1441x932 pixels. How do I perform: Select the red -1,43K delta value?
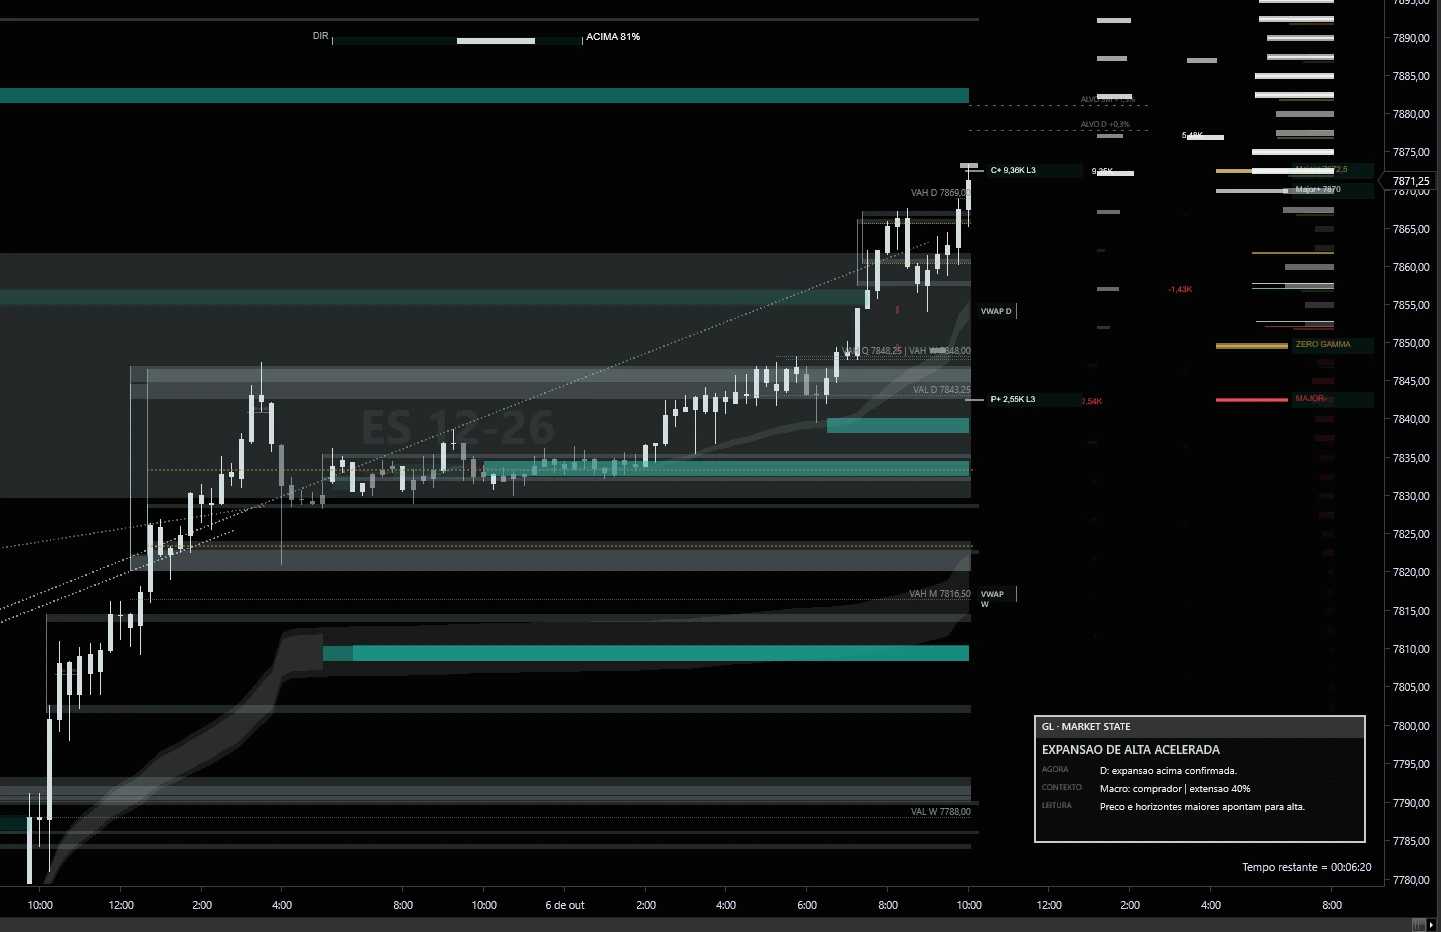pyautogui.click(x=1180, y=289)
